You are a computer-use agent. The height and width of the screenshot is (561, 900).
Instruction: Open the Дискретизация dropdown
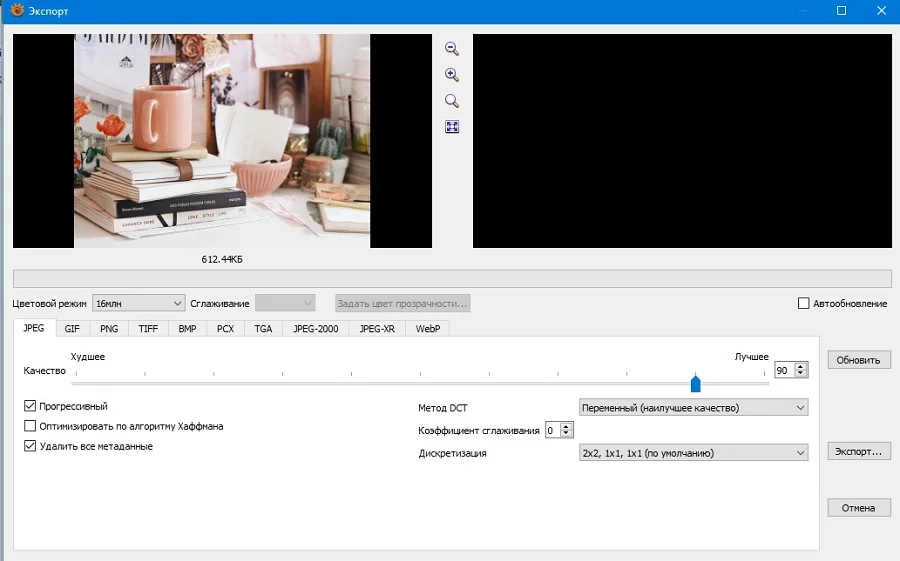(x=693, y=453)
